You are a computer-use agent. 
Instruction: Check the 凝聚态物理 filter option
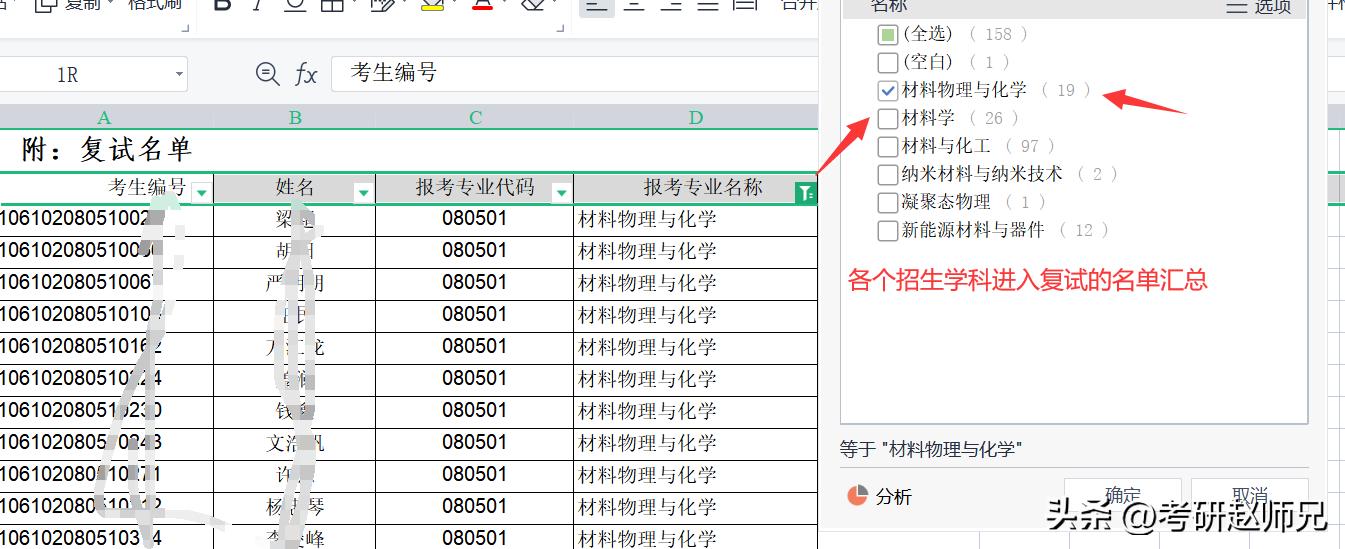coord(887,203)
